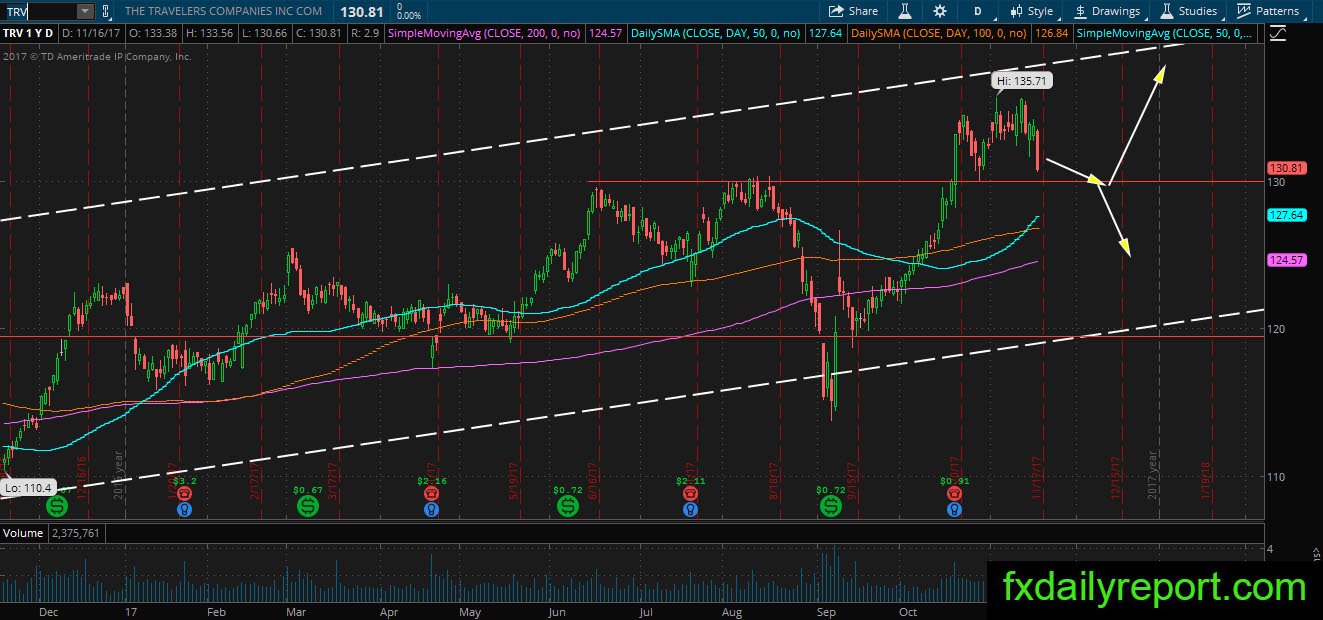The image size is (1323, 620).
Task: Select the truncated SimpleMovingAvg (CLOSE, 50, 0,... legend
Action: [1164, 33]
